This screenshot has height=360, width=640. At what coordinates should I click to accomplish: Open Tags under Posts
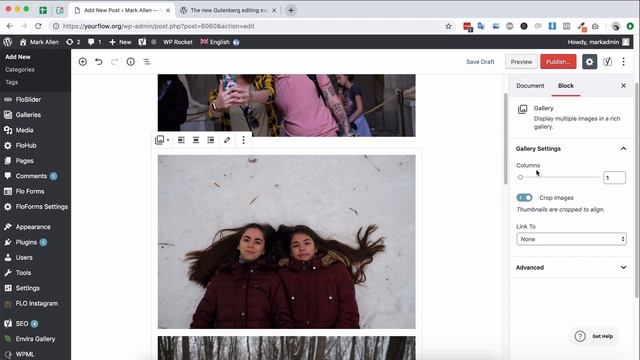coord(11,82)
